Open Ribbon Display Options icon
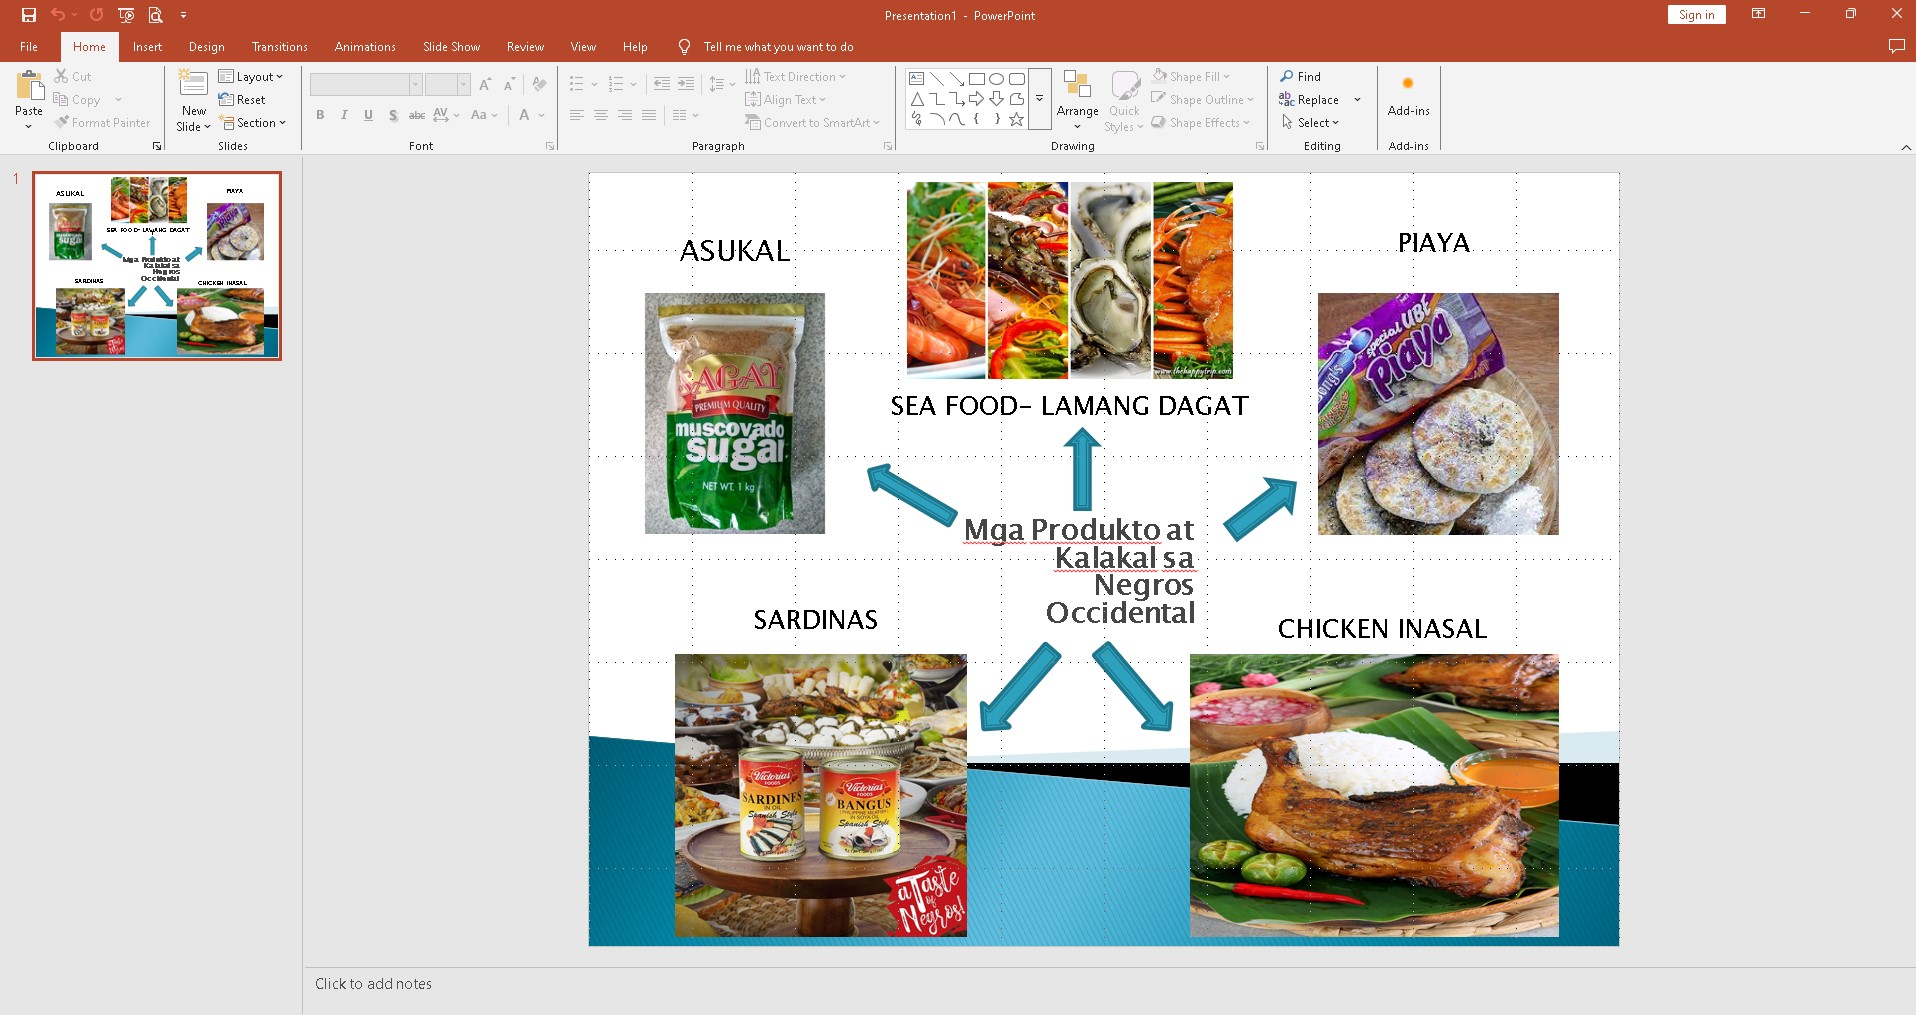This screenshot has height=1015, width=1916. coord(1758,14)
